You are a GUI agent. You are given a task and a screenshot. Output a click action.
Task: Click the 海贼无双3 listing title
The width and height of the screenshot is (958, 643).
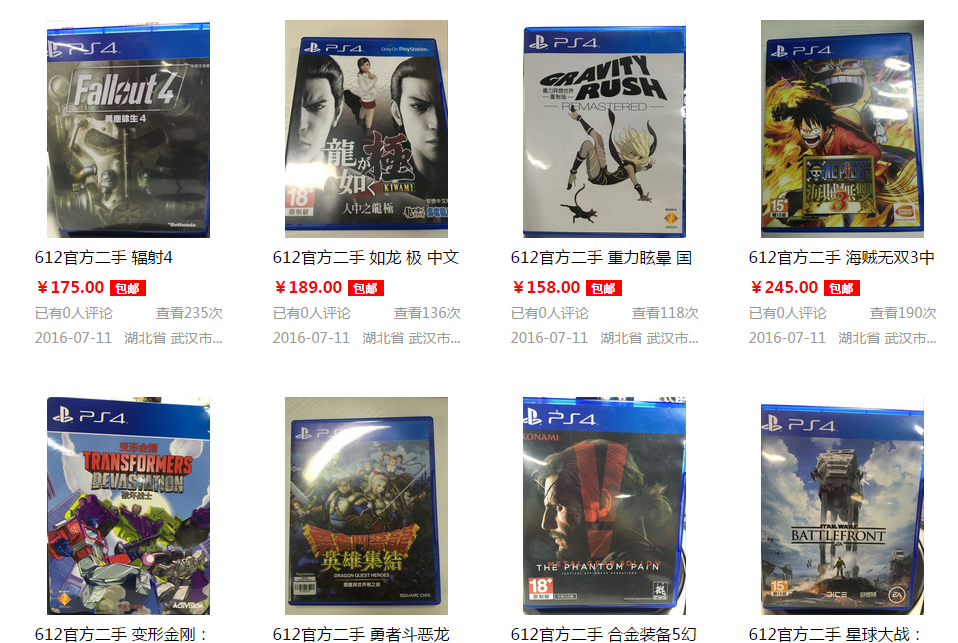coord(841,257)
